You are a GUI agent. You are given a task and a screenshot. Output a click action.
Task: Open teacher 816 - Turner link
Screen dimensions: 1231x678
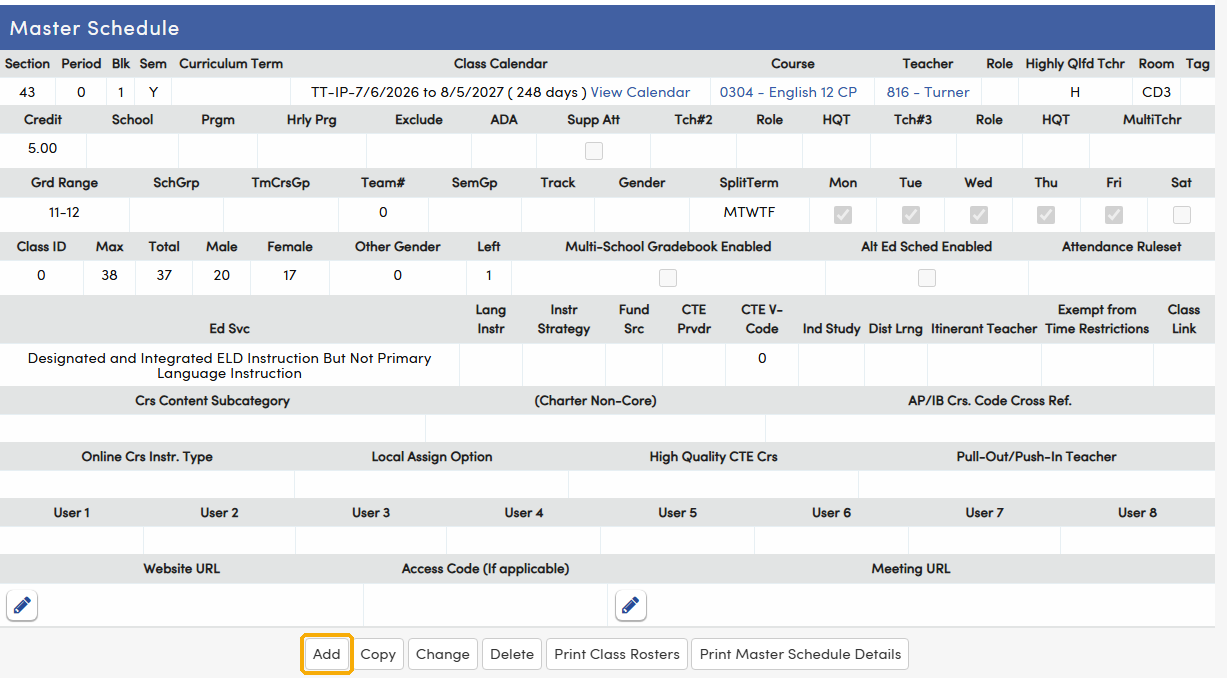pyautogui.click(x=928, y=92)
